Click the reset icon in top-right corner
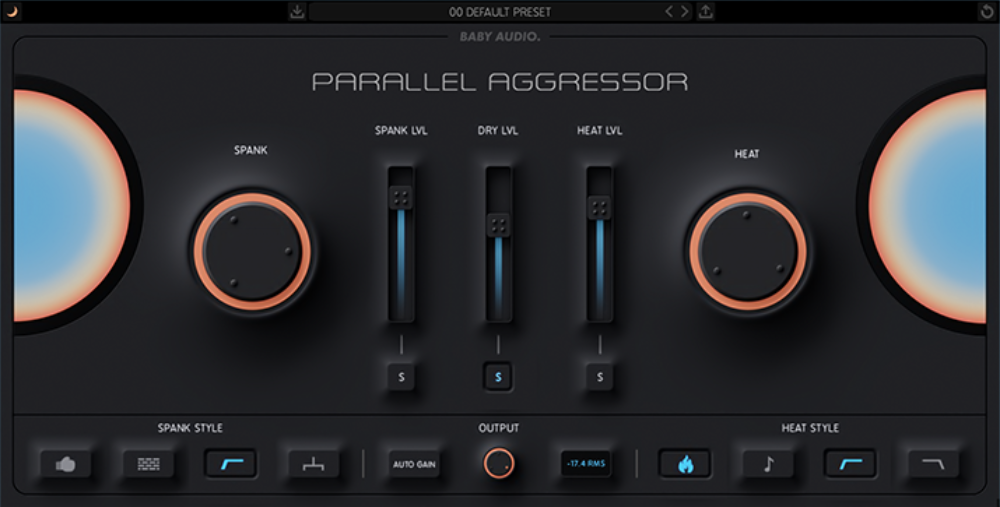This screenshot has width=1000, height=507. [x=987, y=12]
